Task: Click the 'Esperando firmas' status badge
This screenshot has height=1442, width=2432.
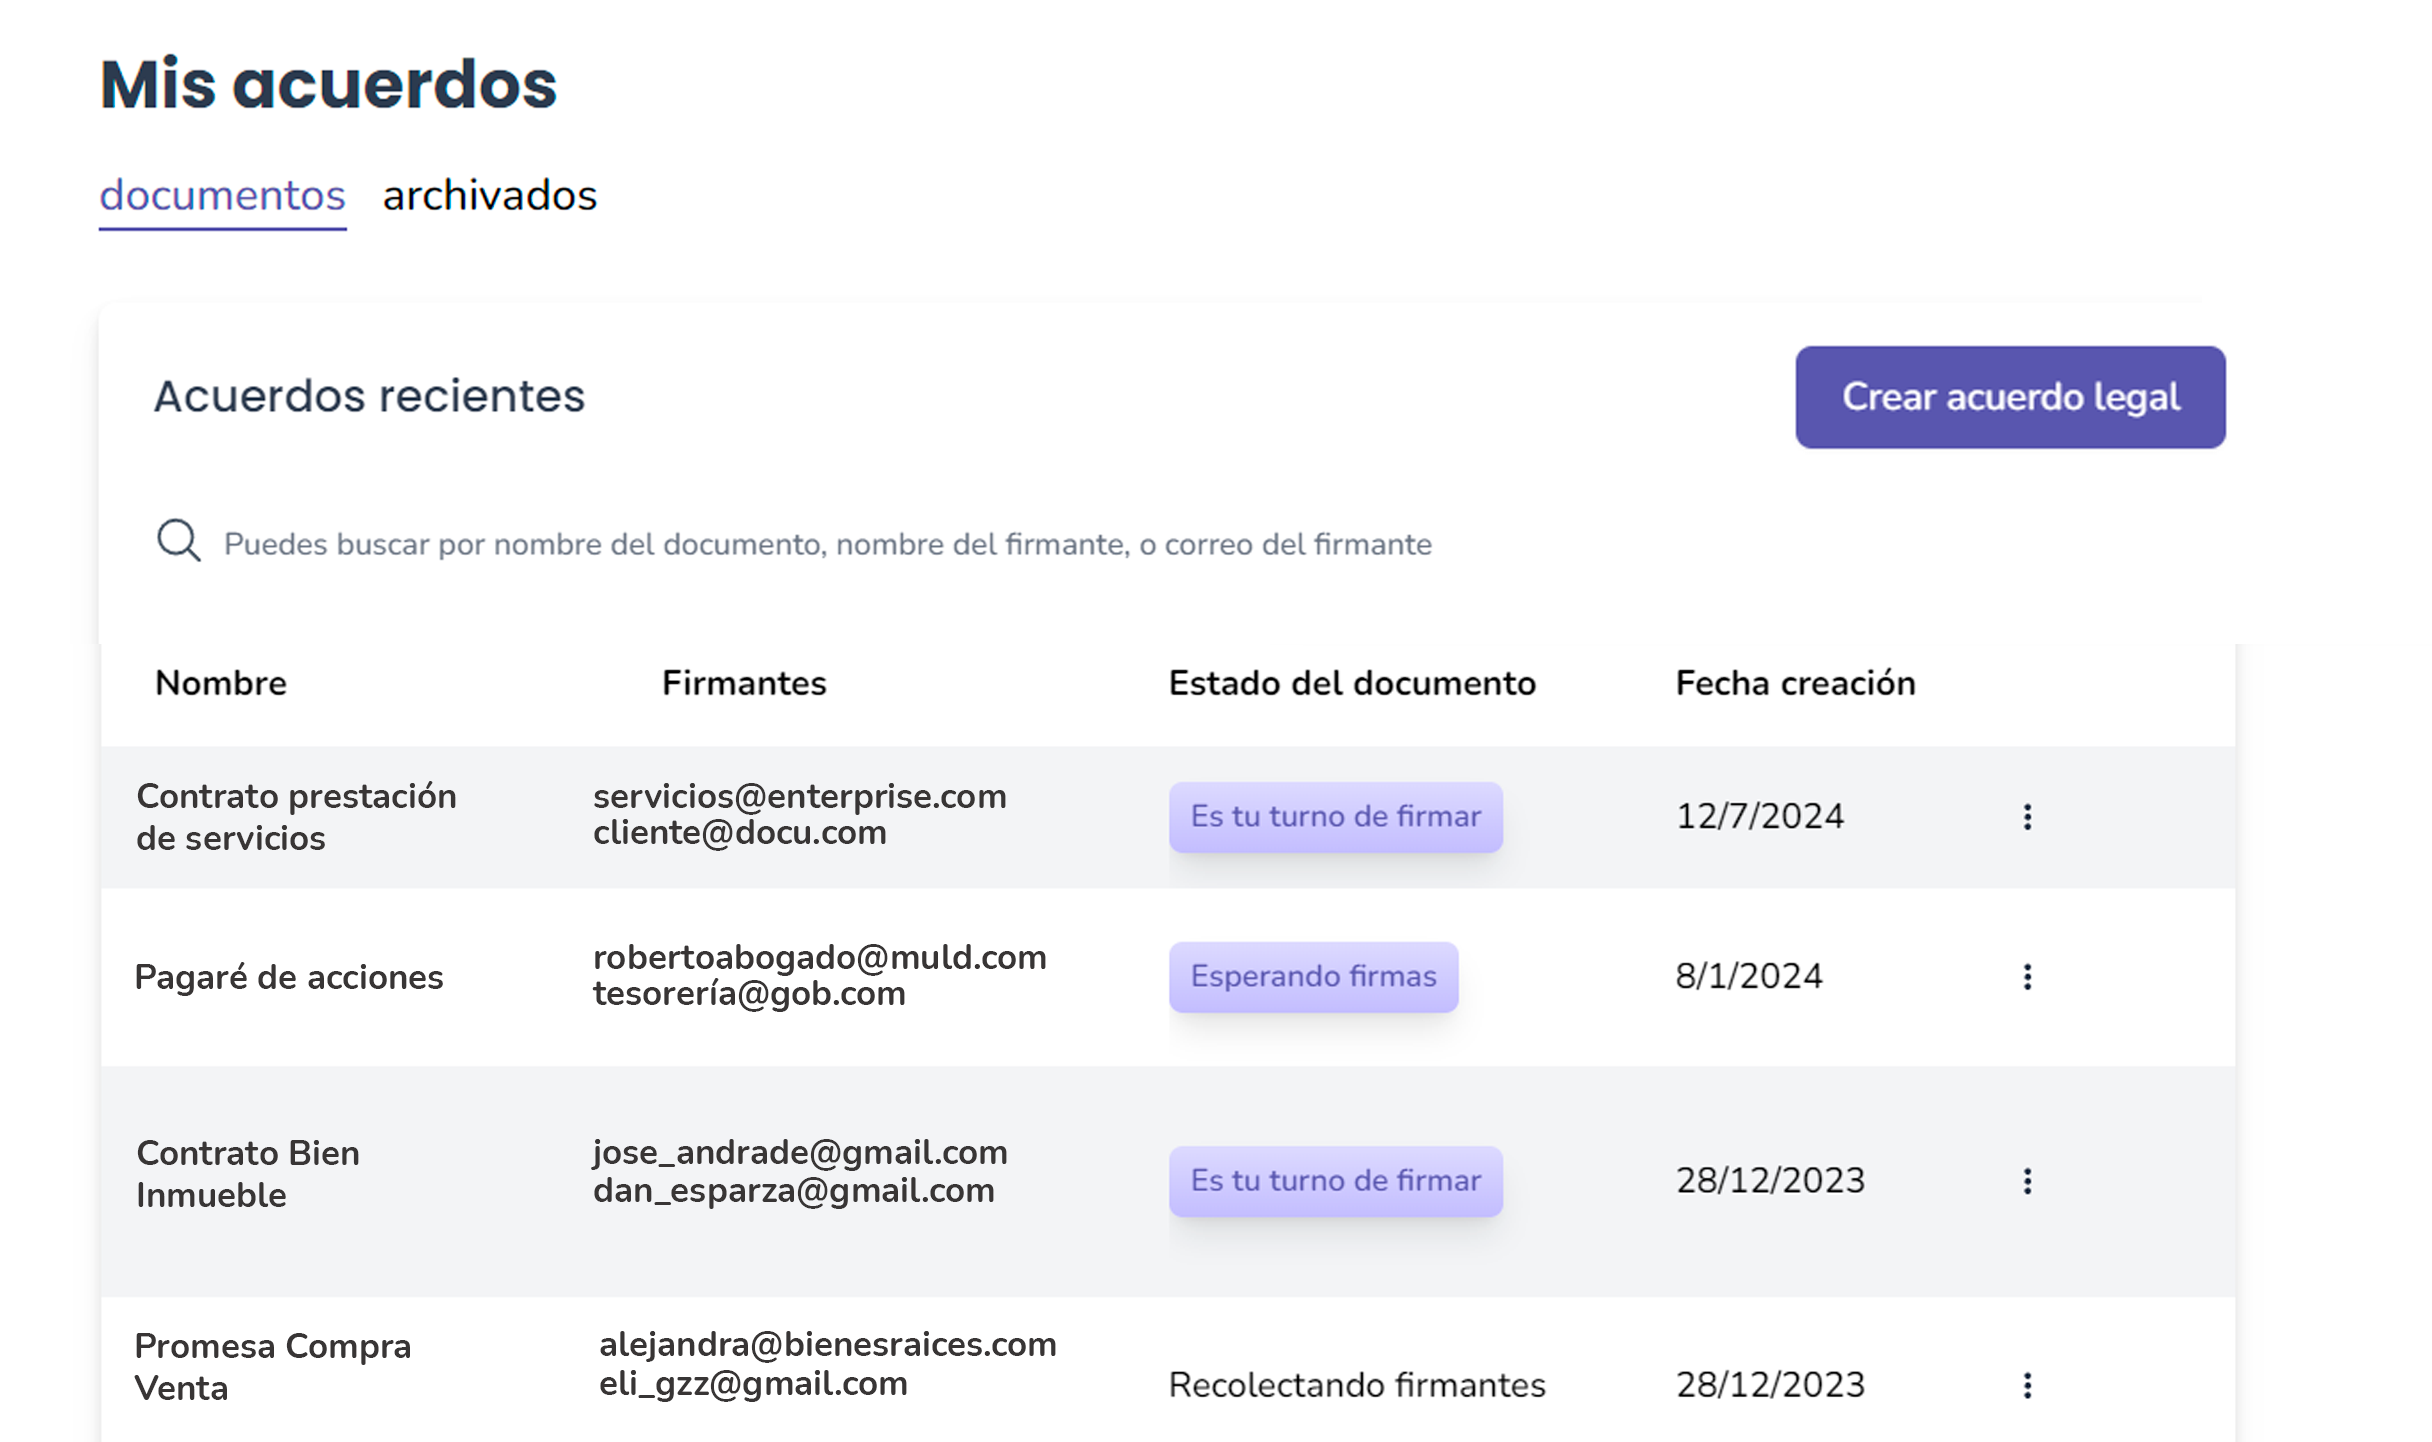Action: click(1313, 976)
